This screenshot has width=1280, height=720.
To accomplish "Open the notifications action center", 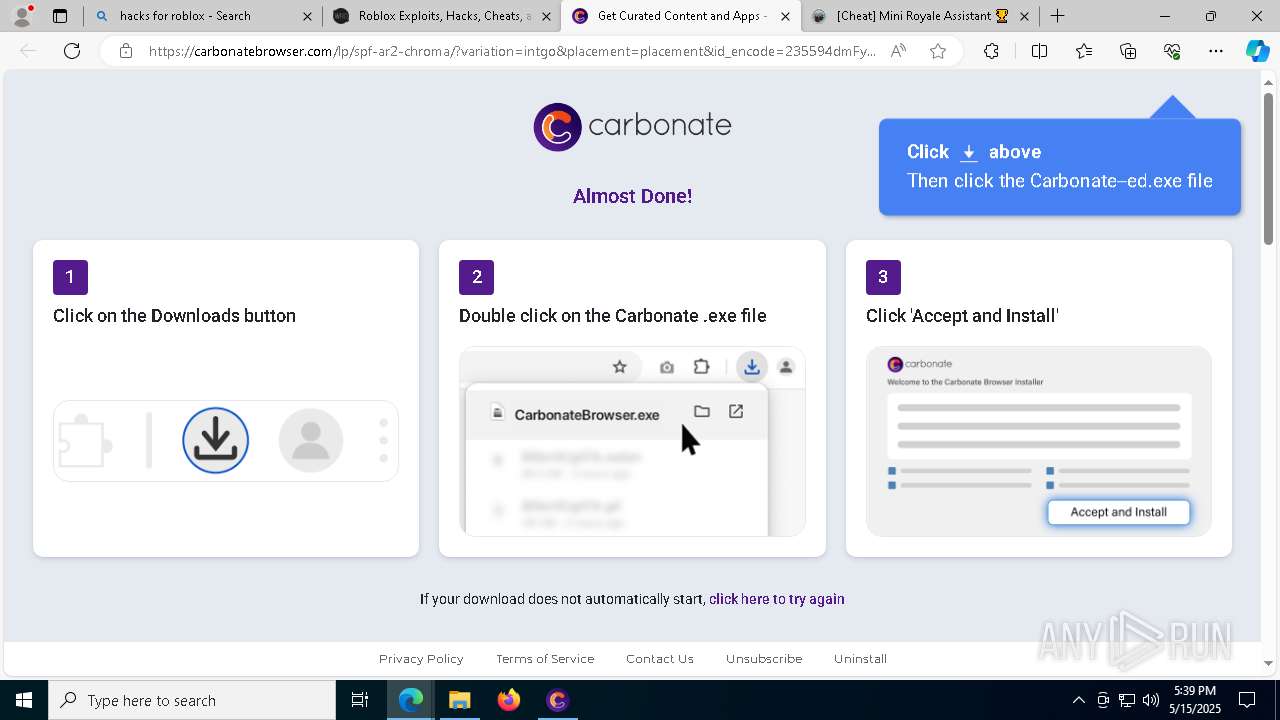I will click(x=1247, y=700).
